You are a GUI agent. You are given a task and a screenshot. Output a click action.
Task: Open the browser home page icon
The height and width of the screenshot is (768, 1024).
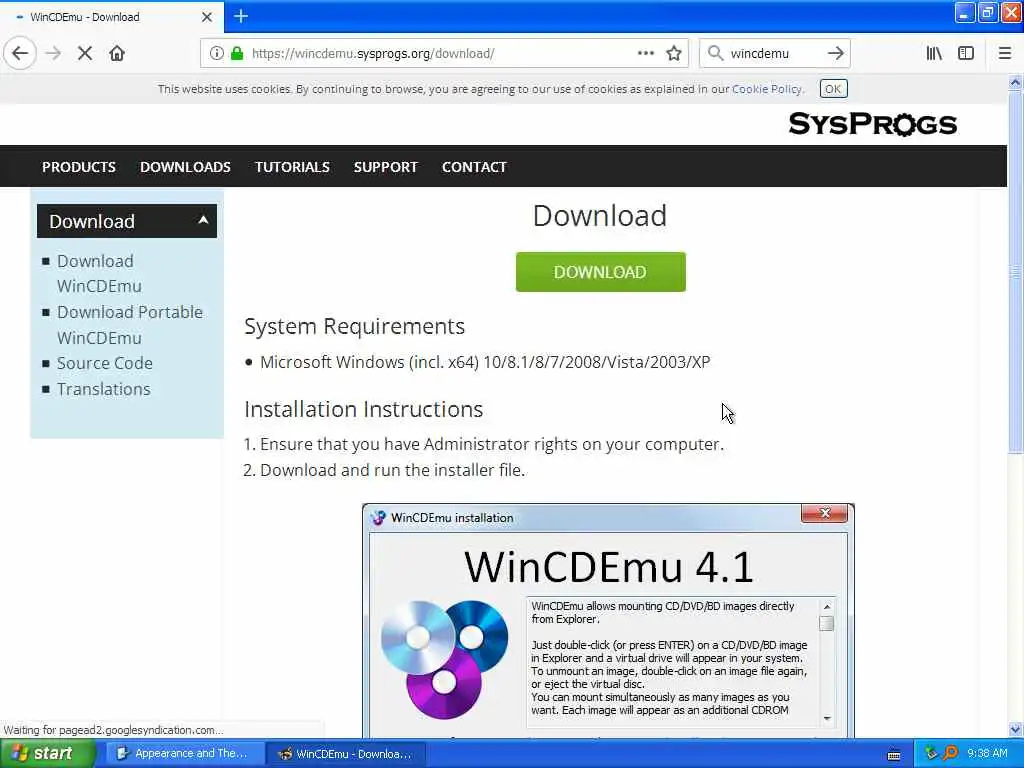click(117, 53)
